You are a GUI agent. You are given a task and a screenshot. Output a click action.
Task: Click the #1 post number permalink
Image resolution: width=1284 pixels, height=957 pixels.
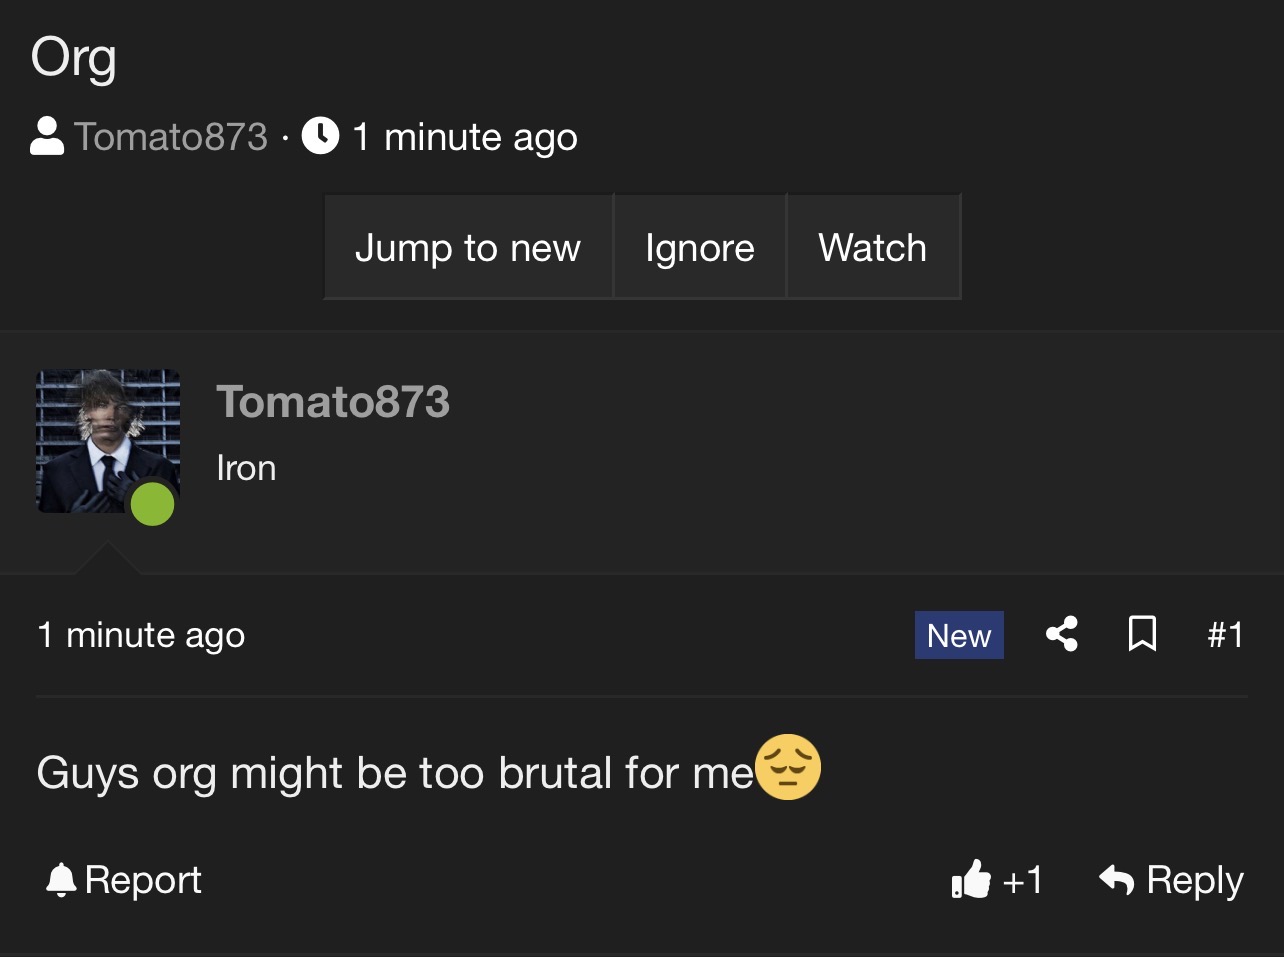1225,634
